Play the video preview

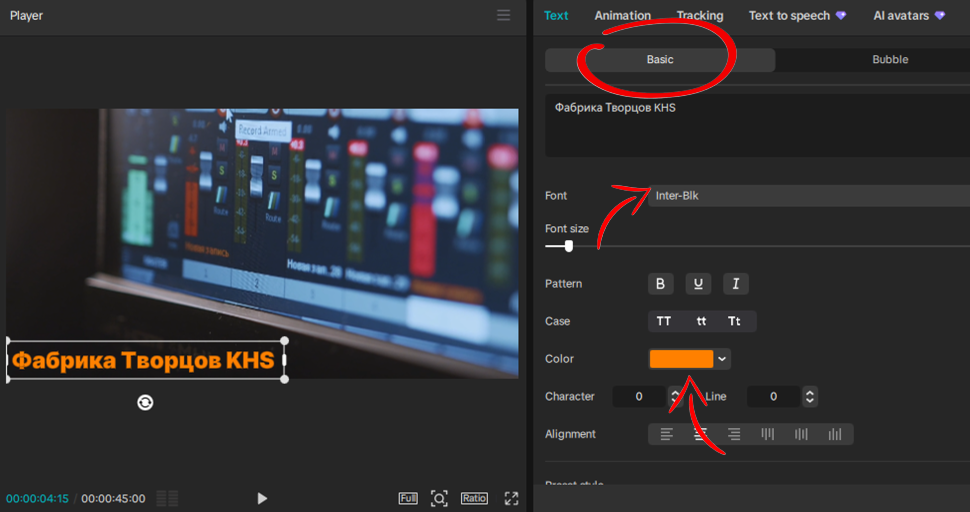click(x=262, y=498)
